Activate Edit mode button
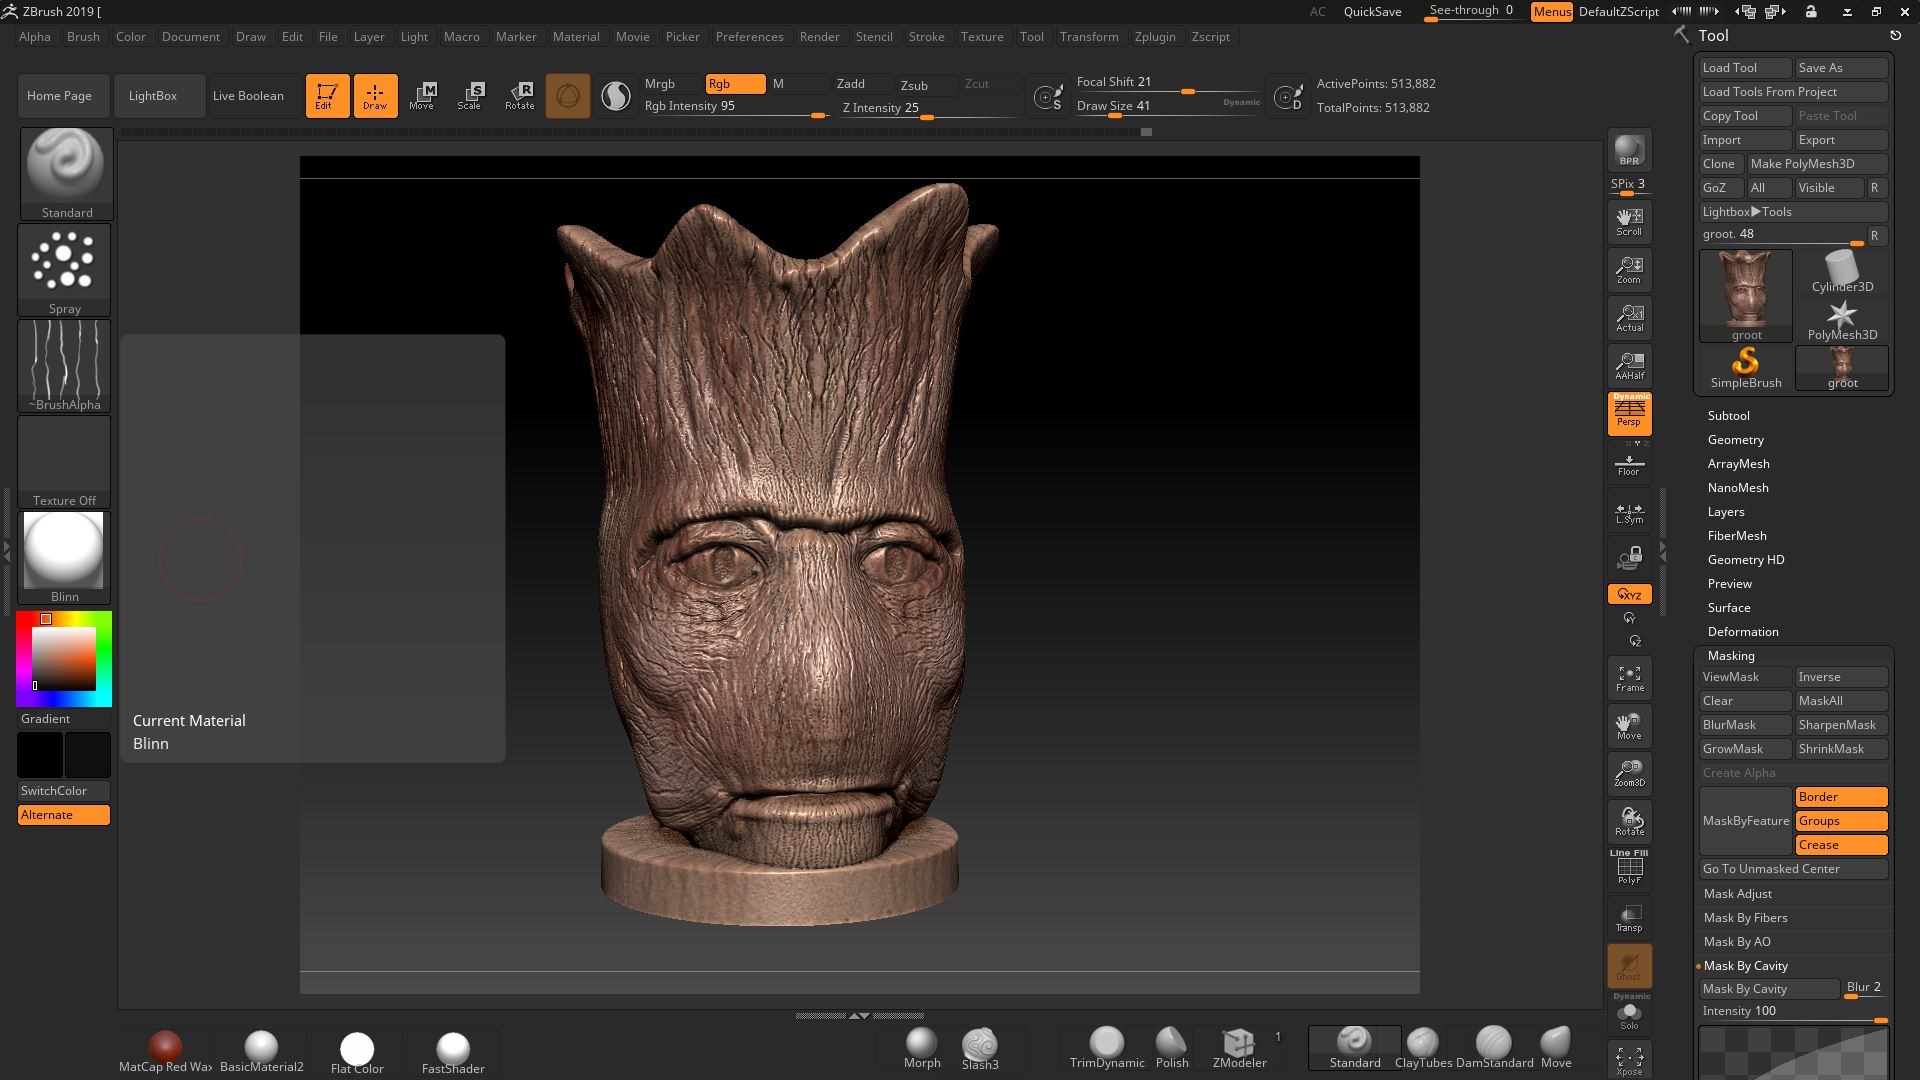Image resolution: width=1920 pixels, height=1080 pixels. tap(327, 96)
